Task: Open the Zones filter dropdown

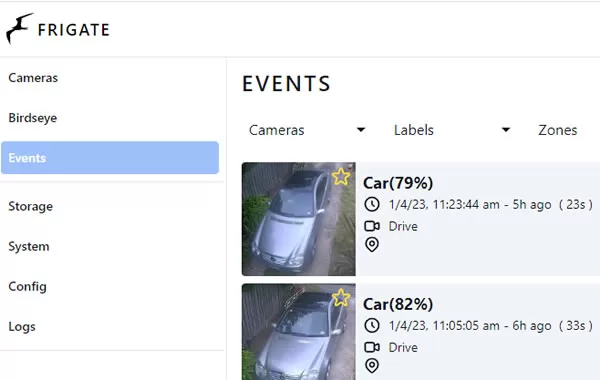Action: [566, 130]
